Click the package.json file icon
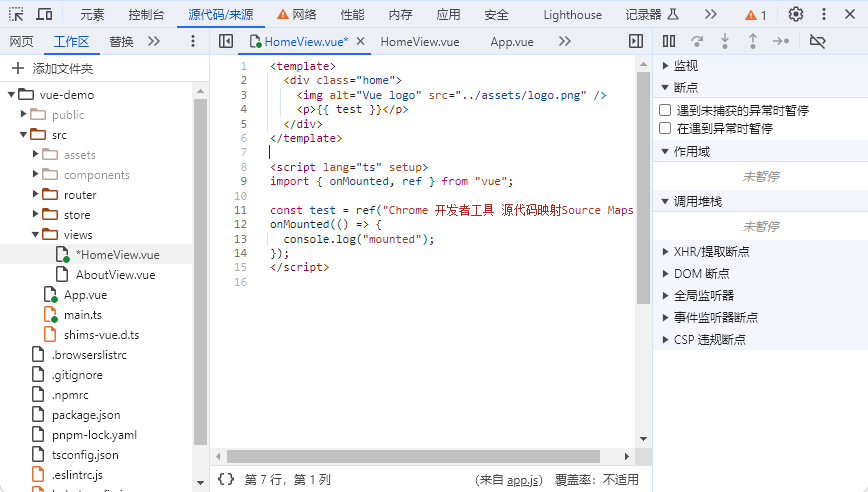 coord(38,415)
